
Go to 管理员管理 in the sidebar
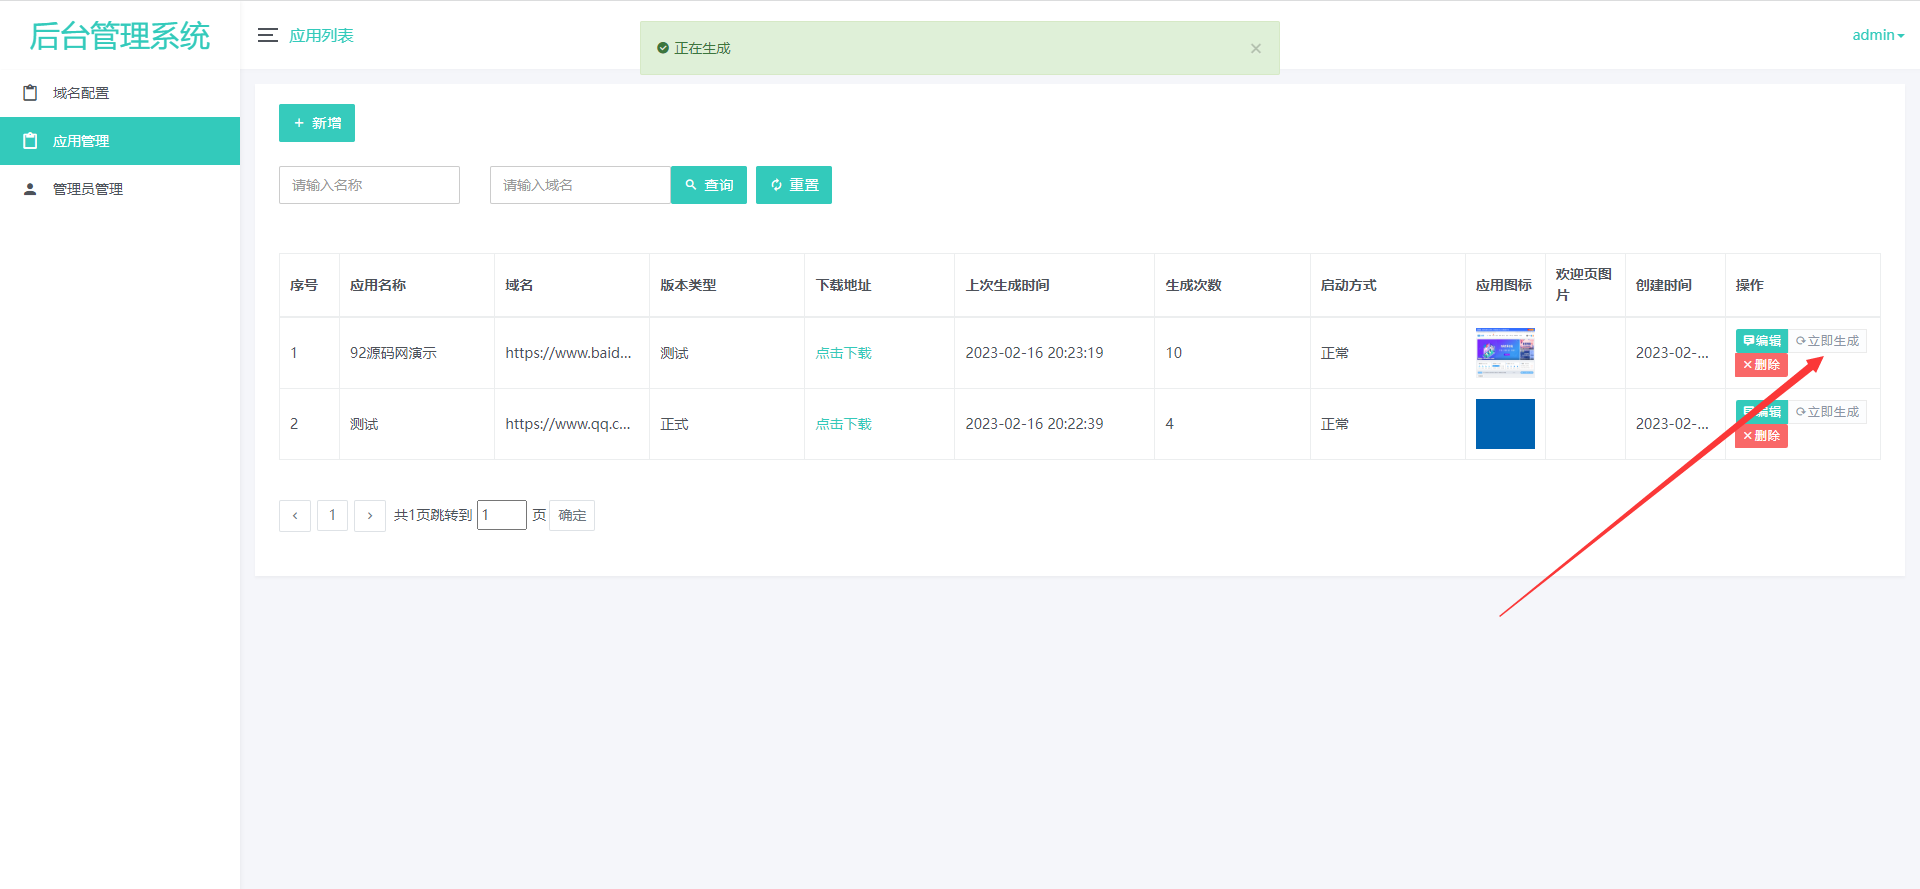pyautogui.click(x=88, y=189)
